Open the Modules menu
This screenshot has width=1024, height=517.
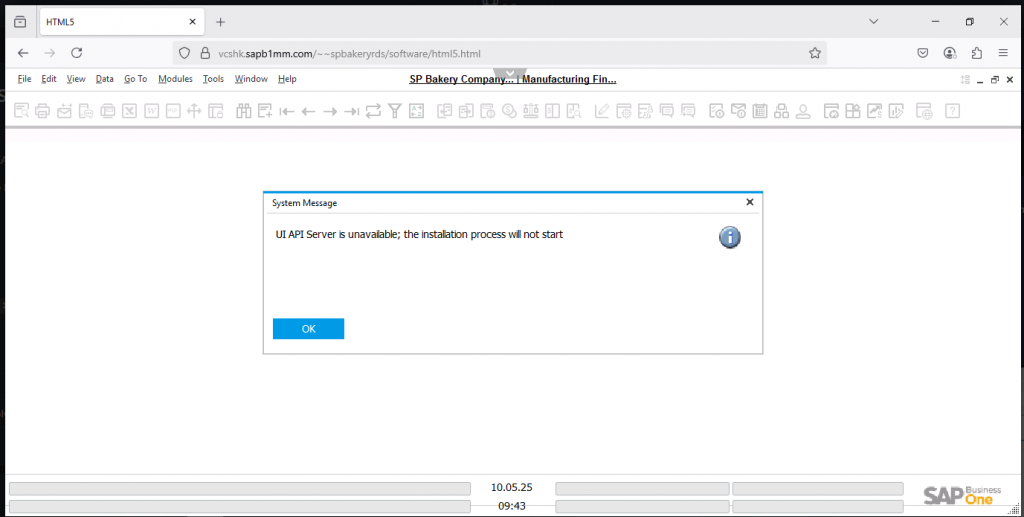tap(175, 79)
